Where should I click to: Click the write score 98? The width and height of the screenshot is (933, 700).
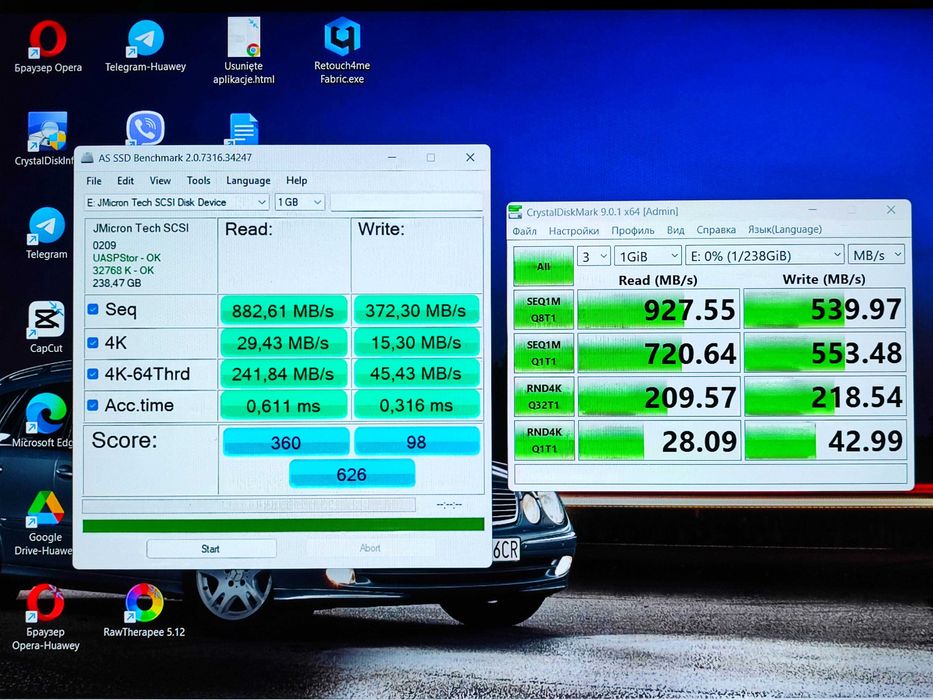point(417,442)
